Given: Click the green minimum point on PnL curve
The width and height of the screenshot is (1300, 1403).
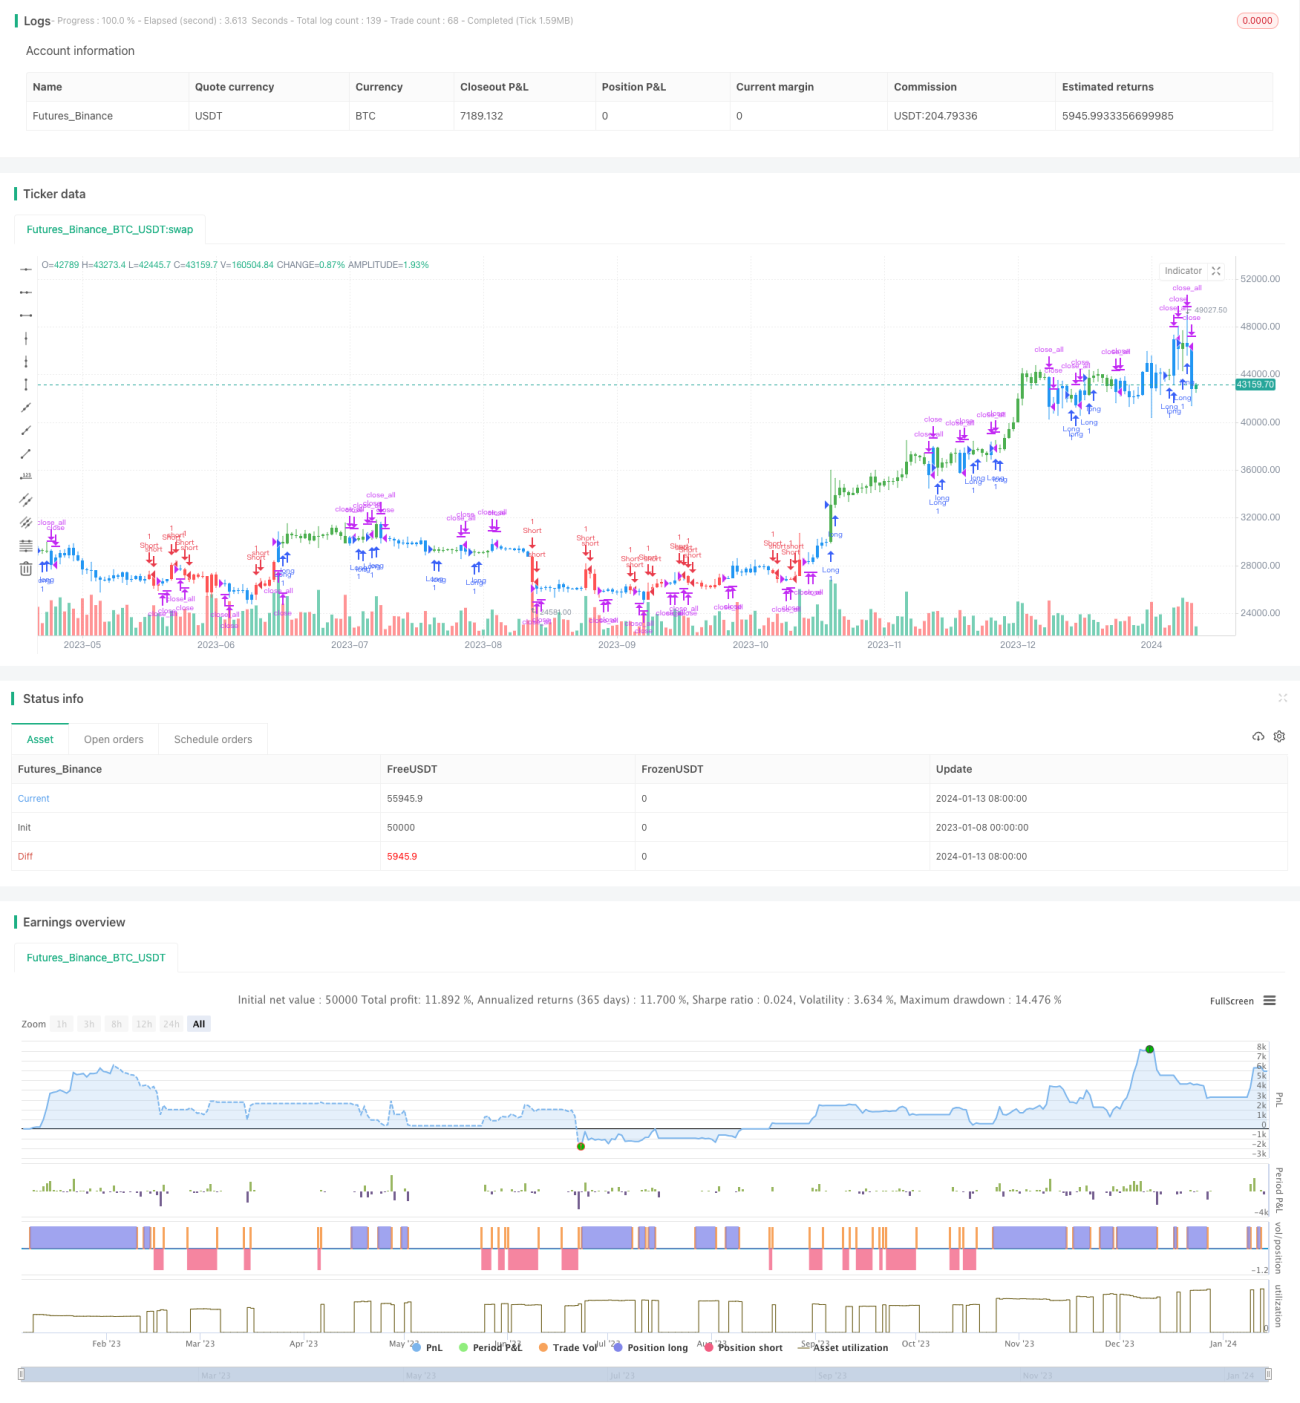Looking at the screenshot, I should (581, 1146).
